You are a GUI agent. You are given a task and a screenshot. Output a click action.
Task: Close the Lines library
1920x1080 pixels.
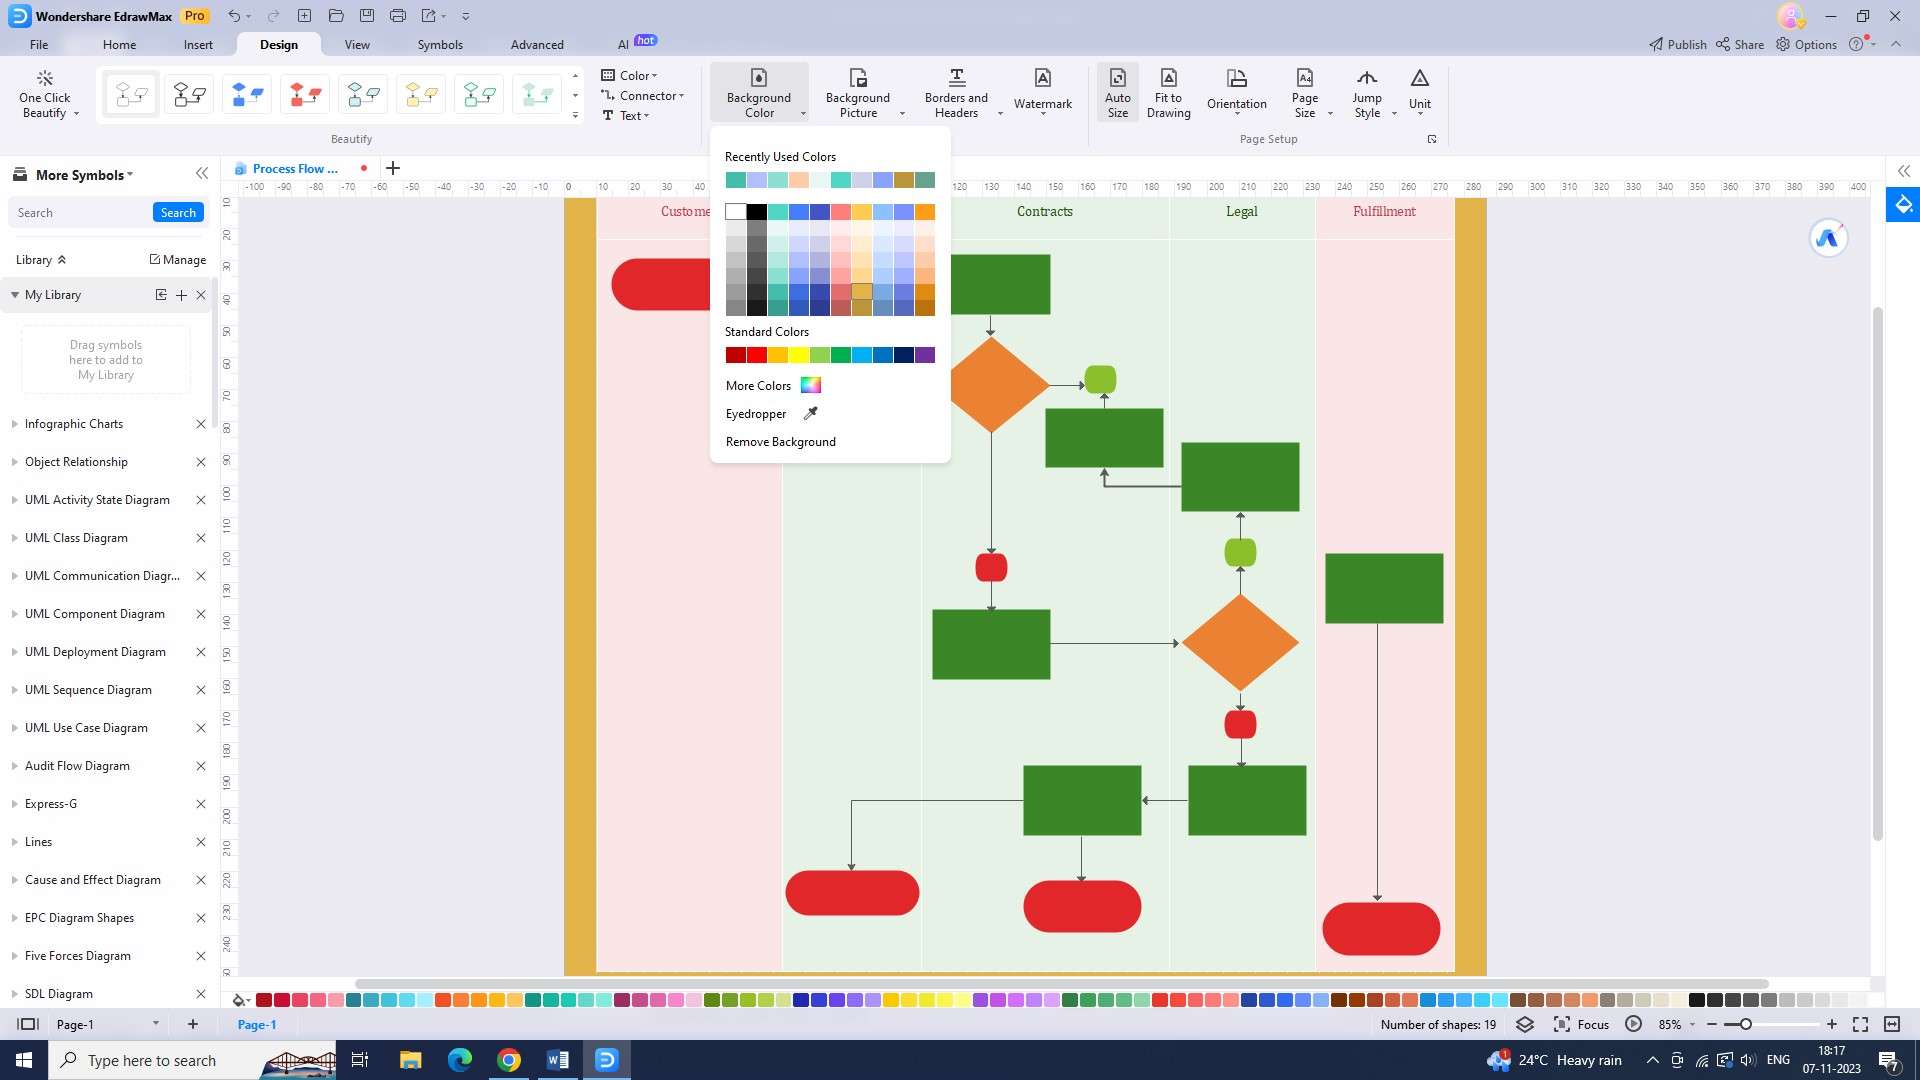coord(201,842)
